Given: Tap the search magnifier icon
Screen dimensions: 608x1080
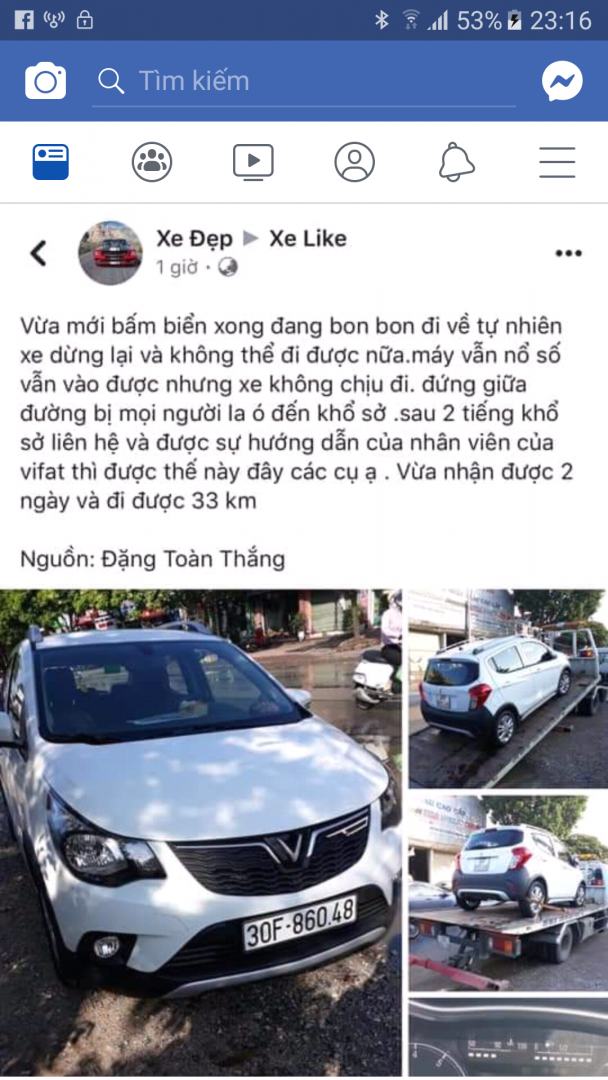Looking at the screenshot, I should (x=111, y=81).
